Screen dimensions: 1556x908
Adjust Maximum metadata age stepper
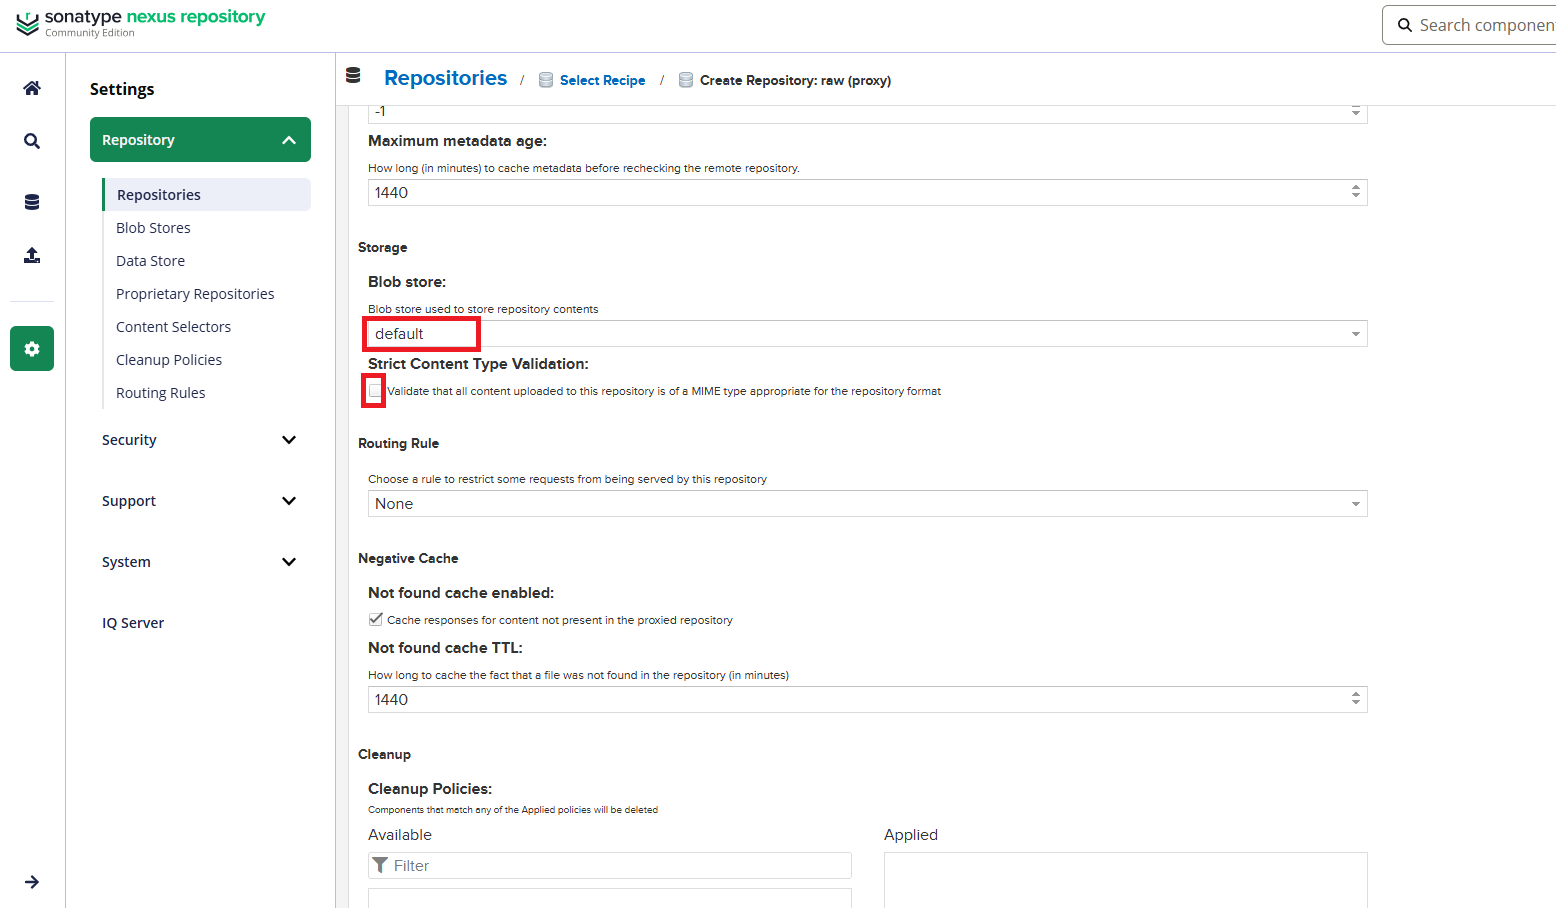pos(1356,192)
